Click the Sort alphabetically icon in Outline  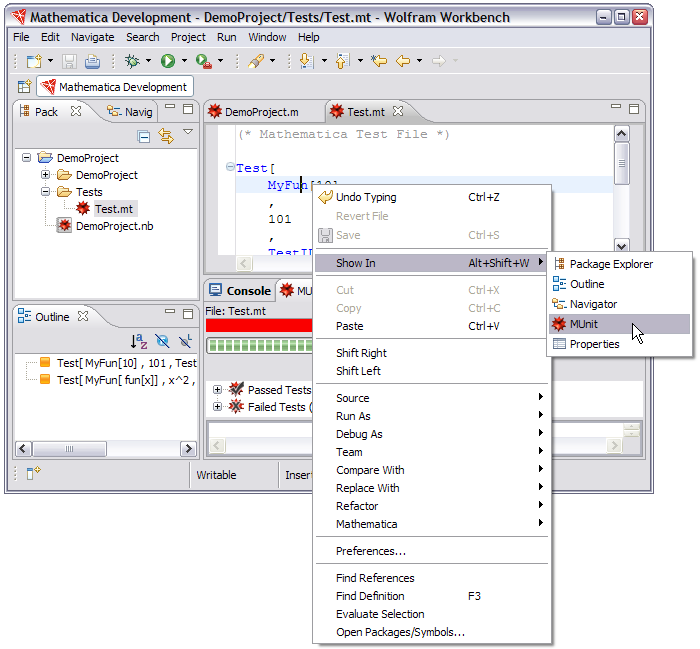click(x=139, y=341)
